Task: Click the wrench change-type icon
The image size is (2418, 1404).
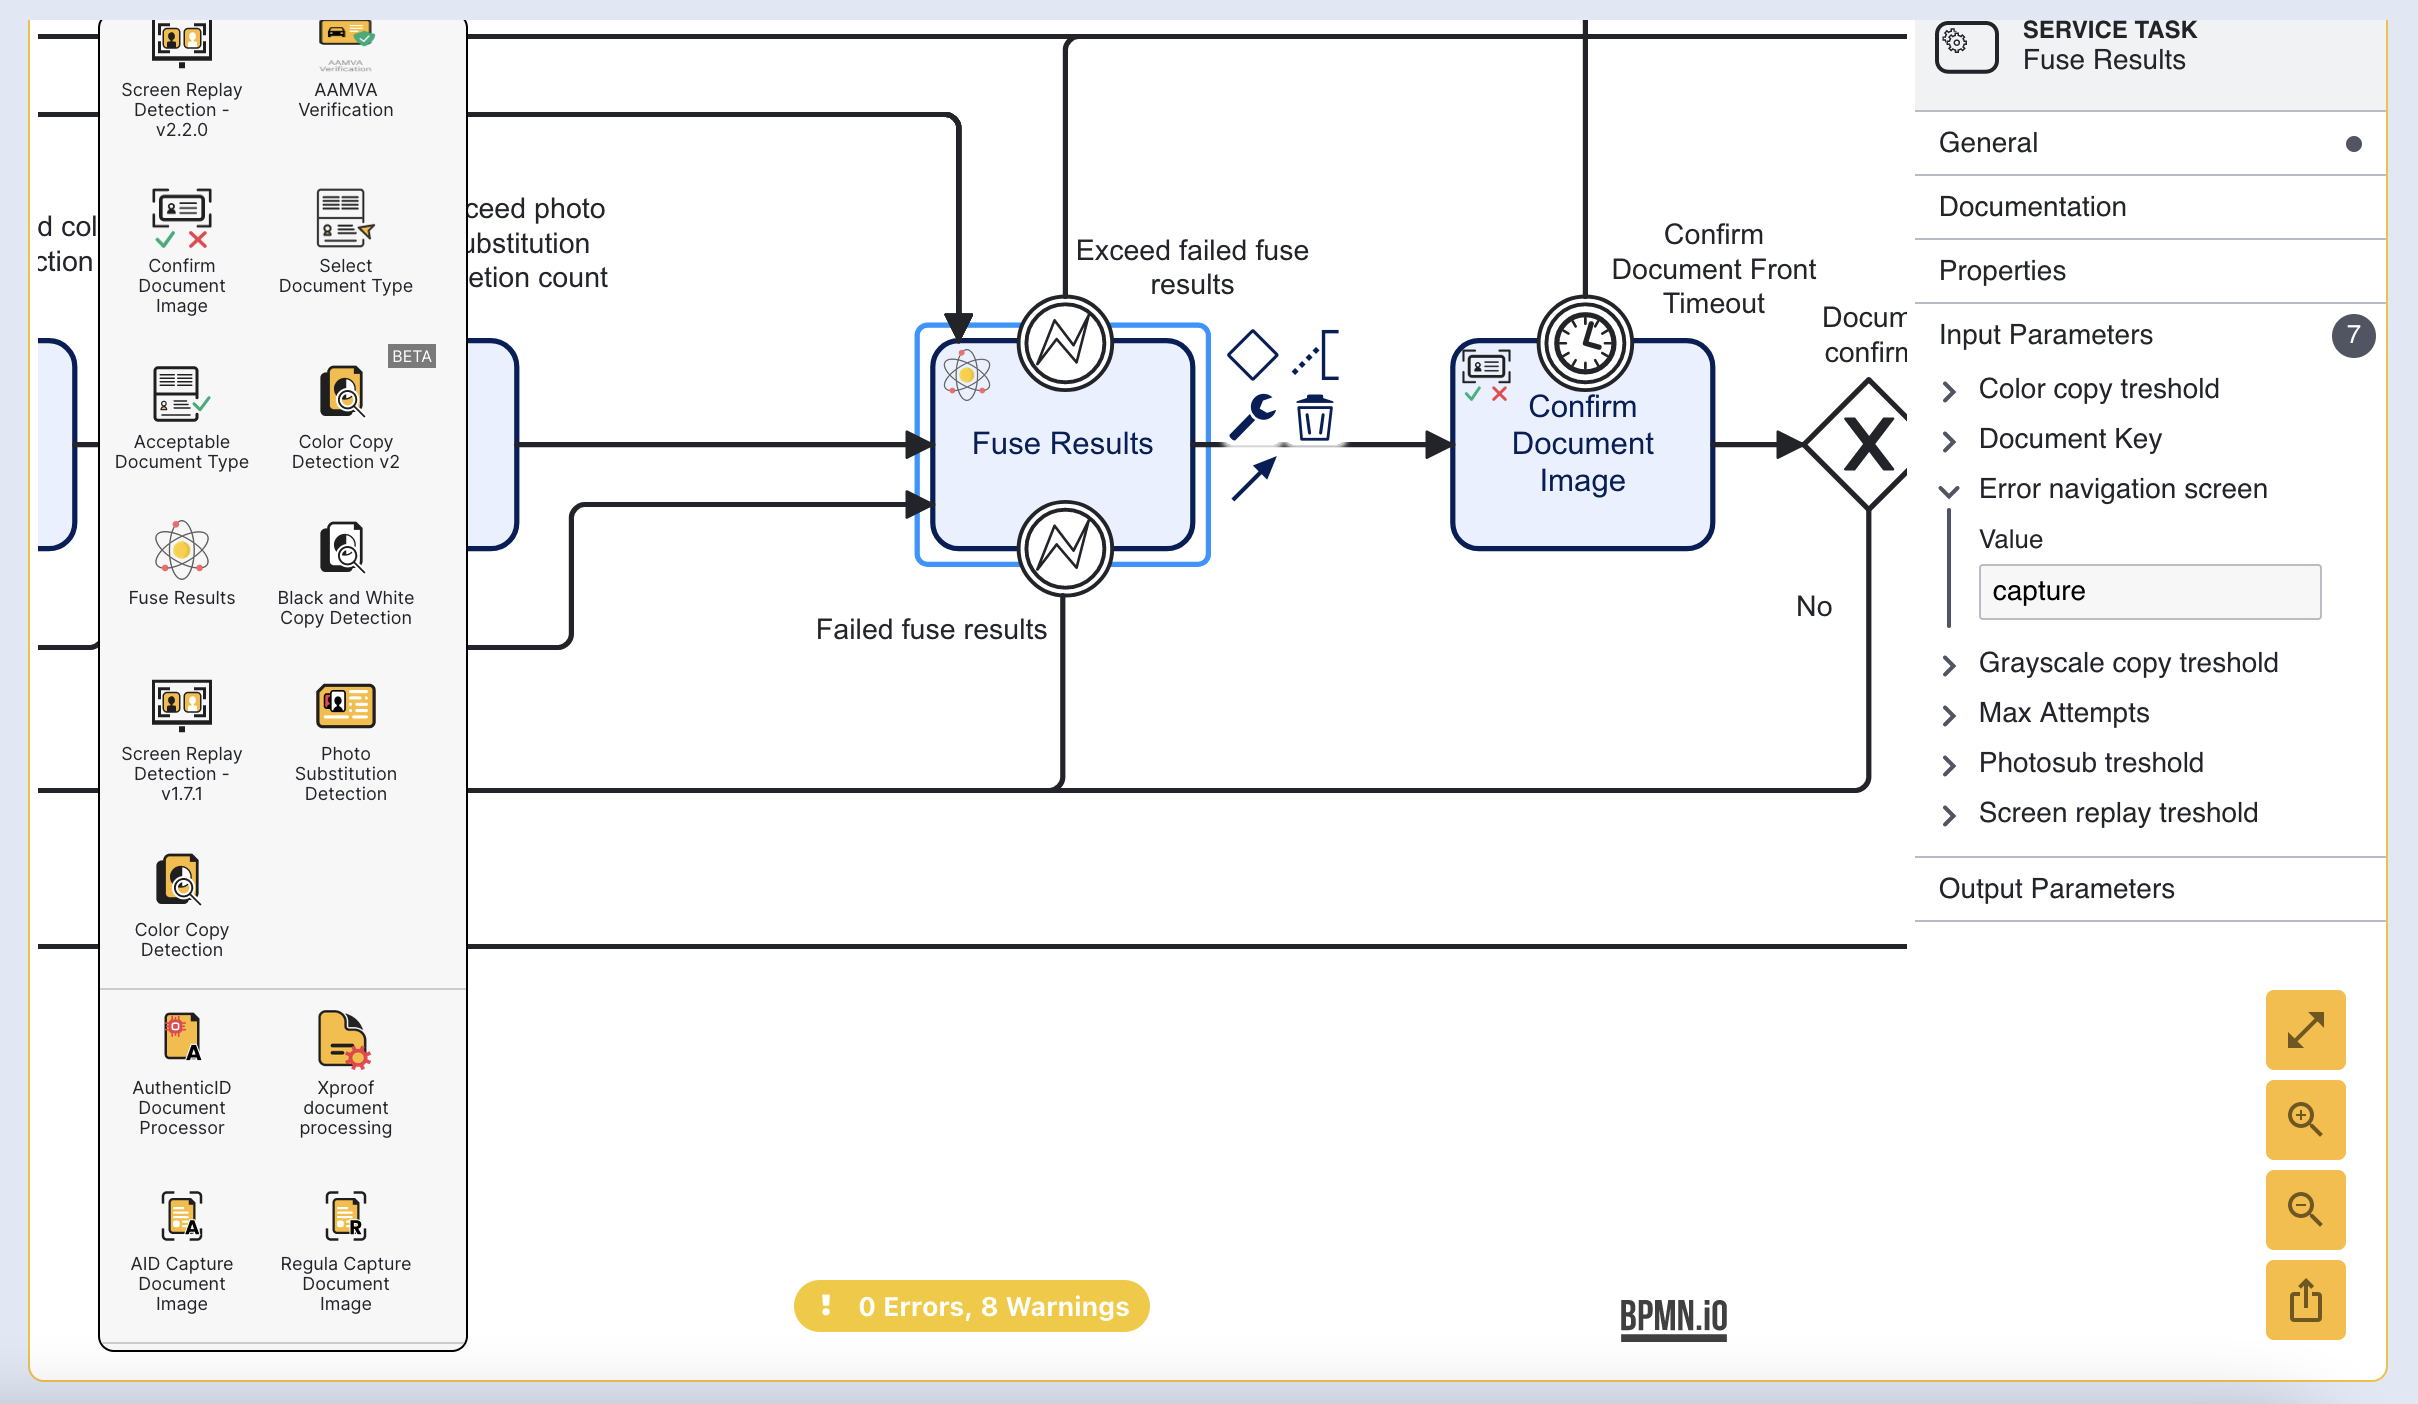Action: tap(1252, 415)
